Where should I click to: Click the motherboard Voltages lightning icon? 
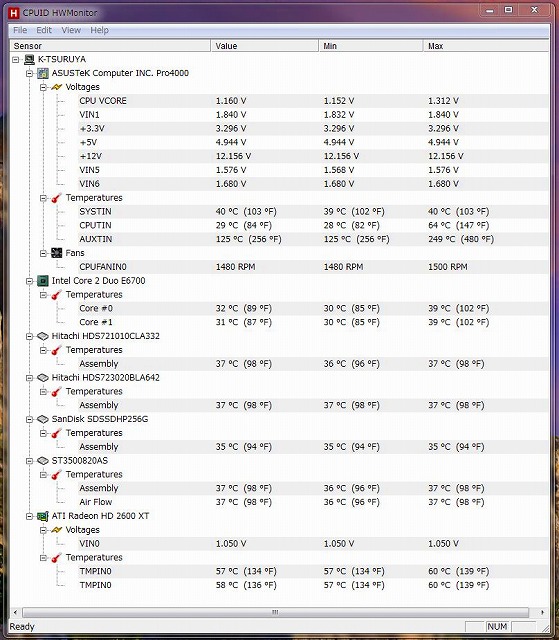coord(57,87)
